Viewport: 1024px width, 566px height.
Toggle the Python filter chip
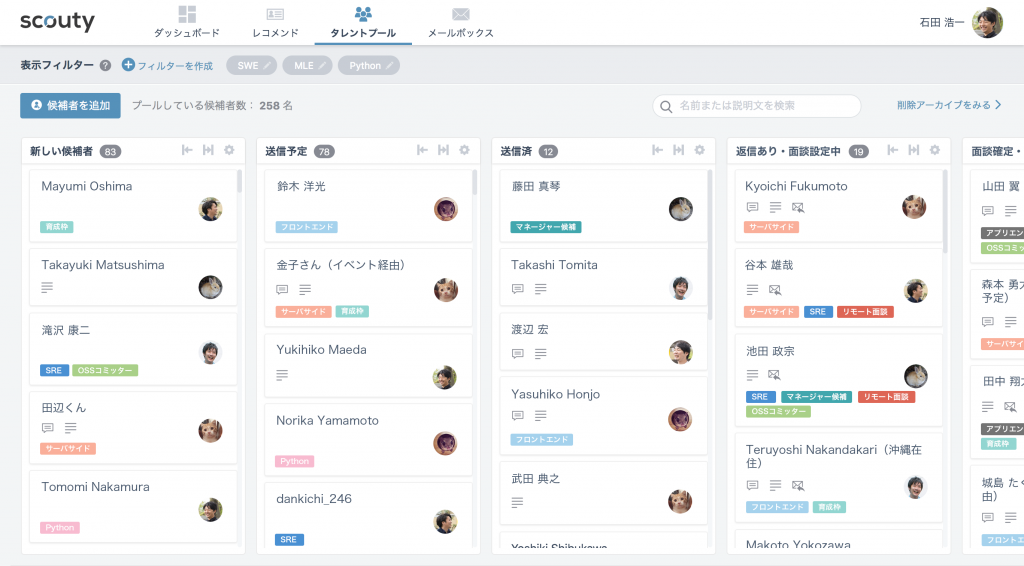[x=370, y=65]
